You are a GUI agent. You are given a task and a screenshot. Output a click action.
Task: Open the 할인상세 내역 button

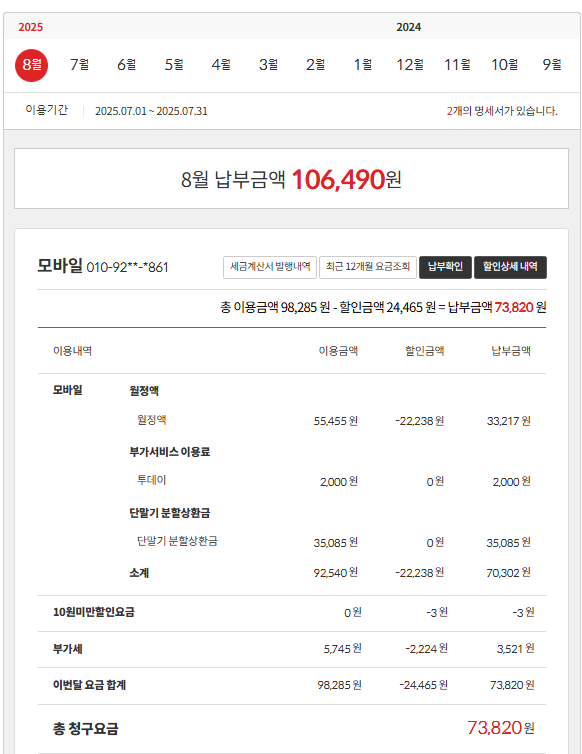510,267
